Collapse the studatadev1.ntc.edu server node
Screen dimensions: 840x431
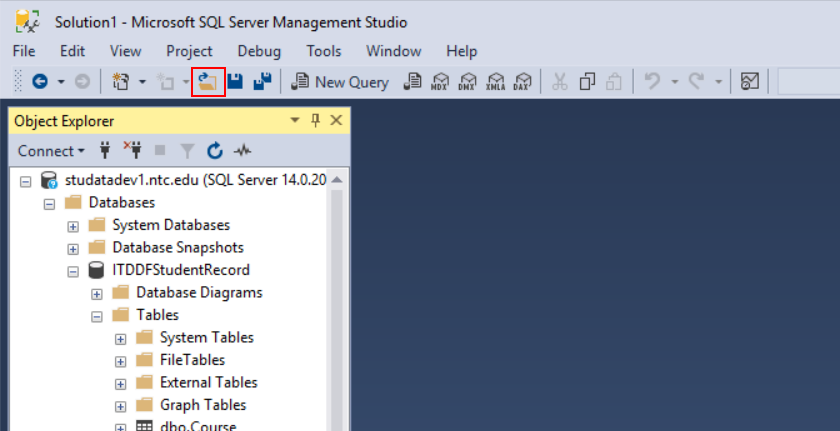coord(25,182)
